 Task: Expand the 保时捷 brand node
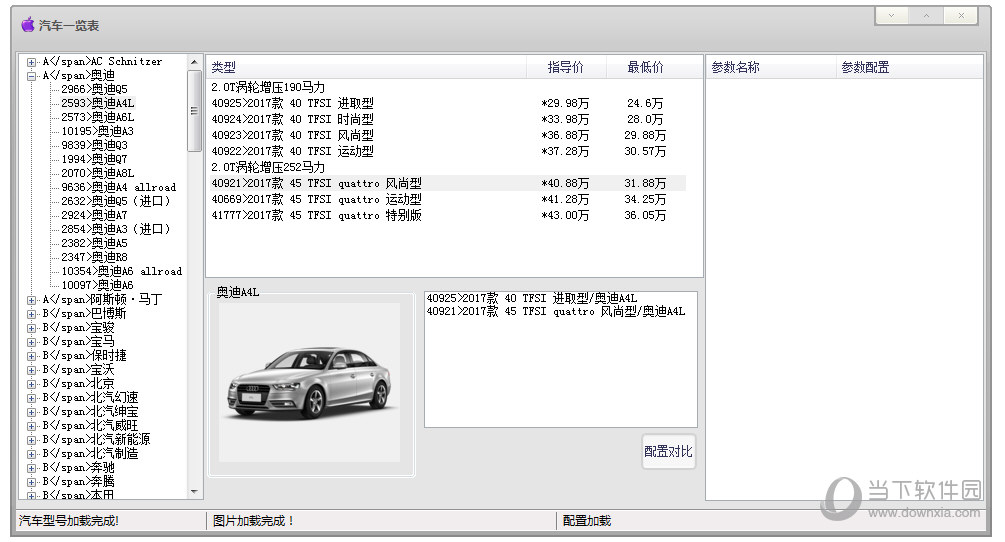pos(31,357)
